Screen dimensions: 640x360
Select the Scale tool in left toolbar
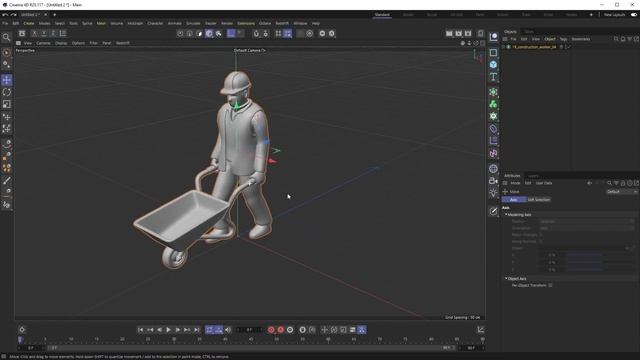[x=7, y=104]
